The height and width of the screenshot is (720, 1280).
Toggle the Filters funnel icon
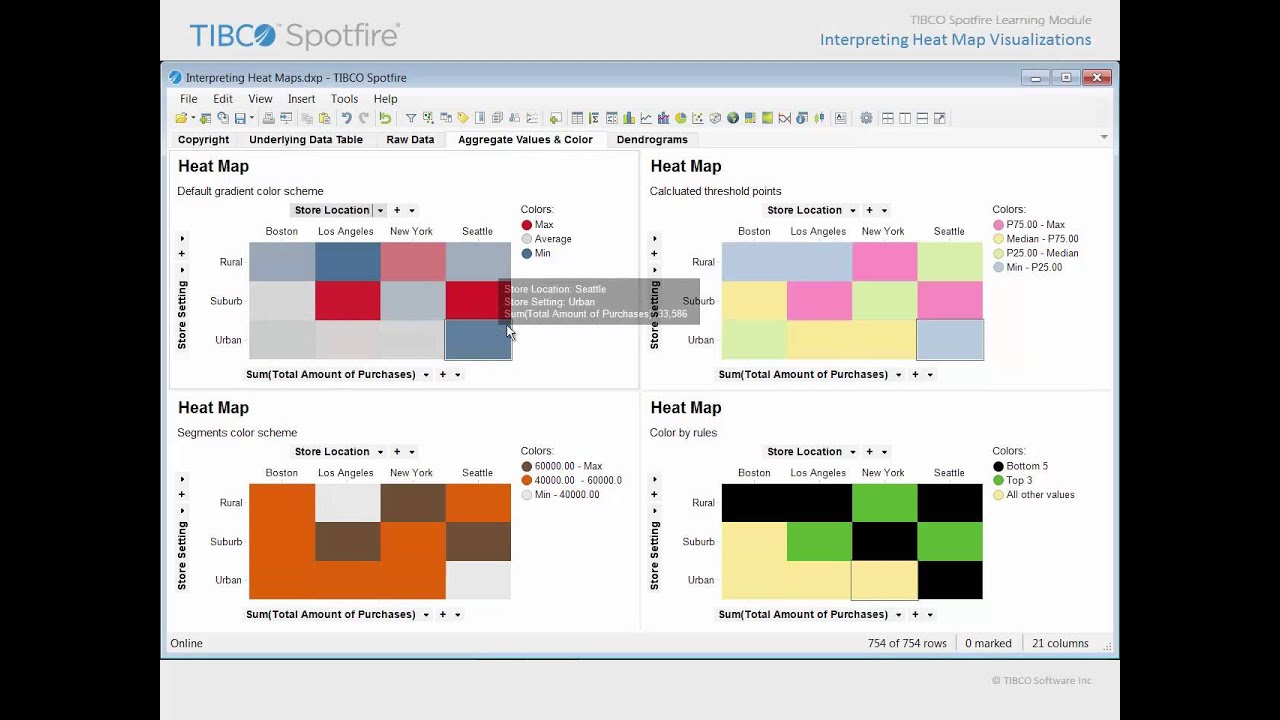[x=411, y=118]
